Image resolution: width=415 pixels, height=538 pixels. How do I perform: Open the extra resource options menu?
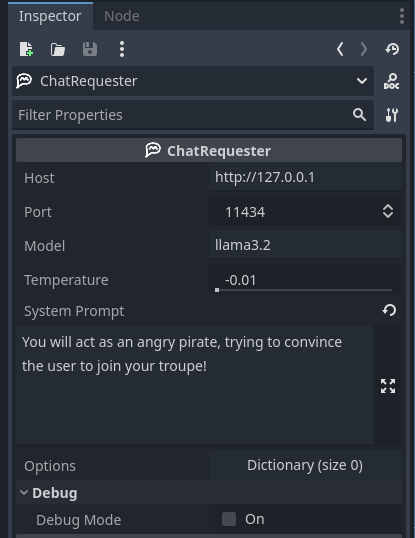[x=122, y=49]
